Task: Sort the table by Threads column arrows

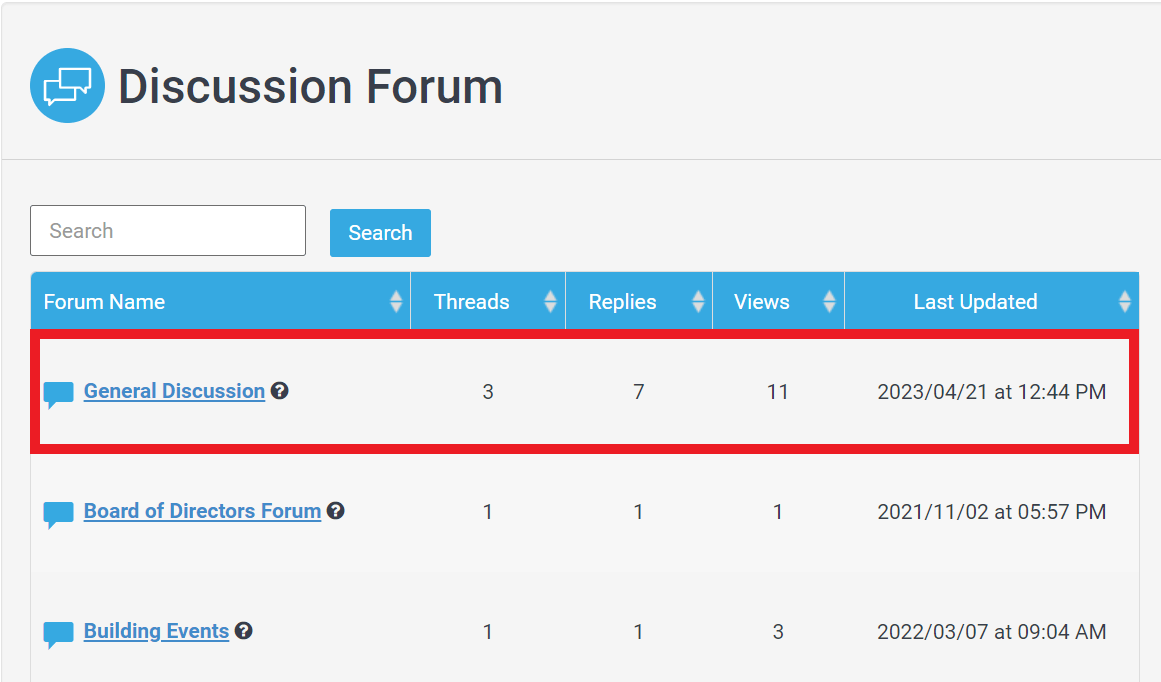Action: pyautogui.click(x=550, y=301)
